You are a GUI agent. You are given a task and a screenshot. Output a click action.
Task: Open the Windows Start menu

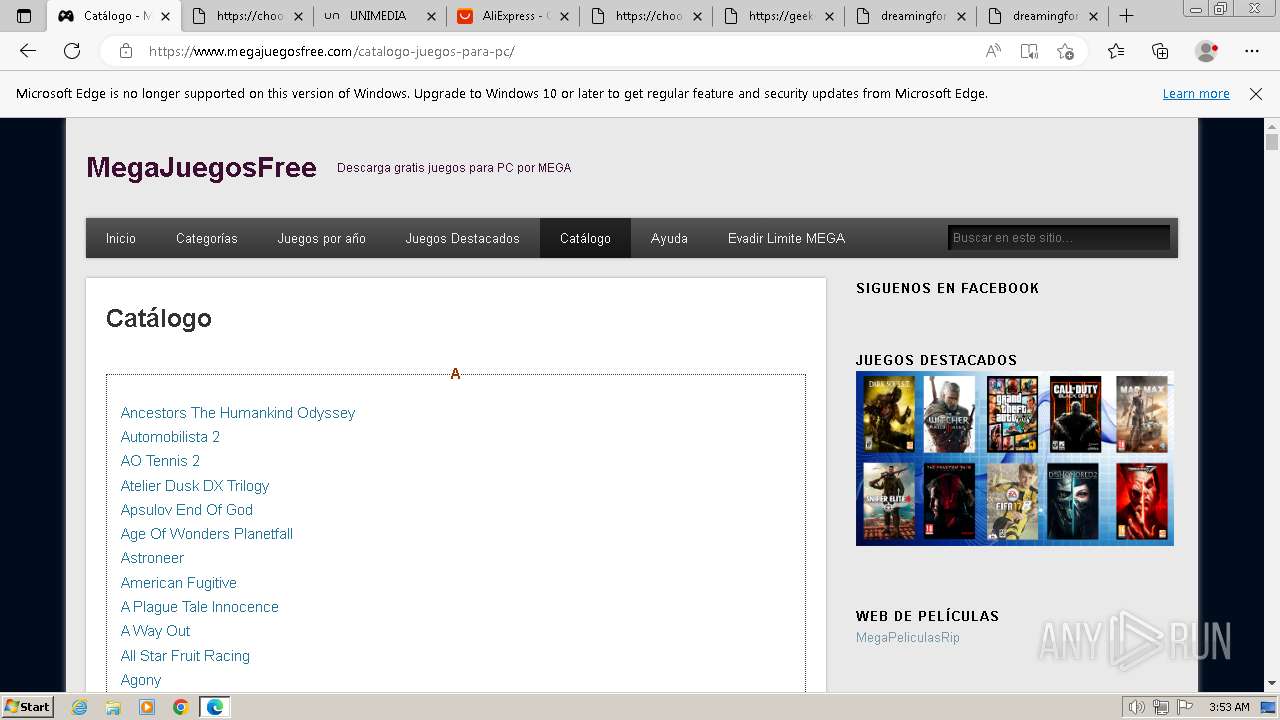point(27,707)
